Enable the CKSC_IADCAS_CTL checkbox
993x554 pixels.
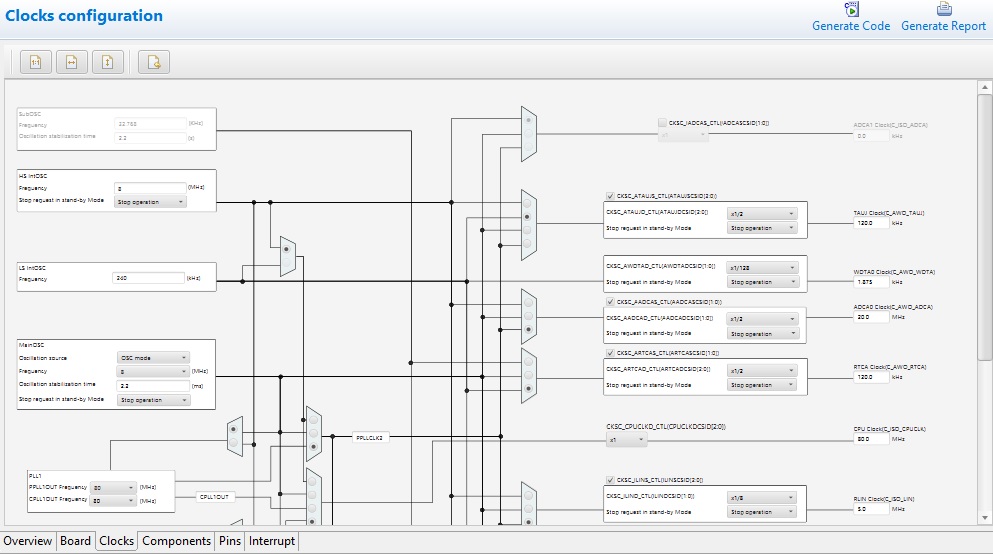point(662,123)
